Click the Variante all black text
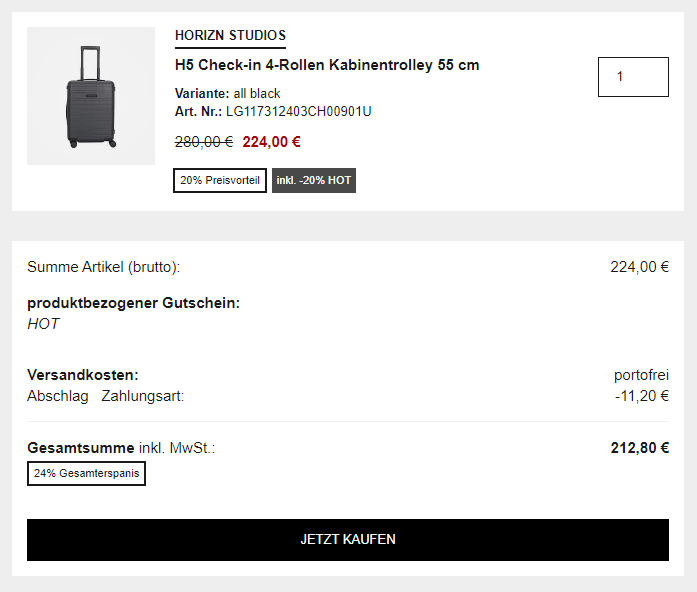 227,94
